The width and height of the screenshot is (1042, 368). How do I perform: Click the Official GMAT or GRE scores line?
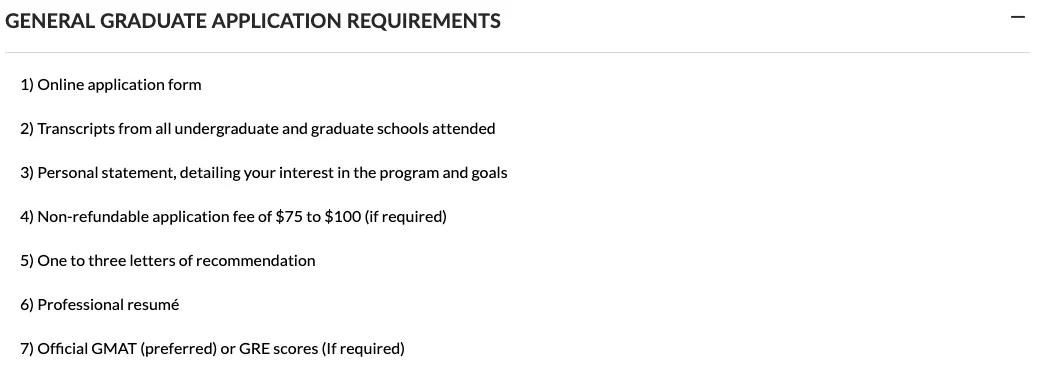point(213,349)
